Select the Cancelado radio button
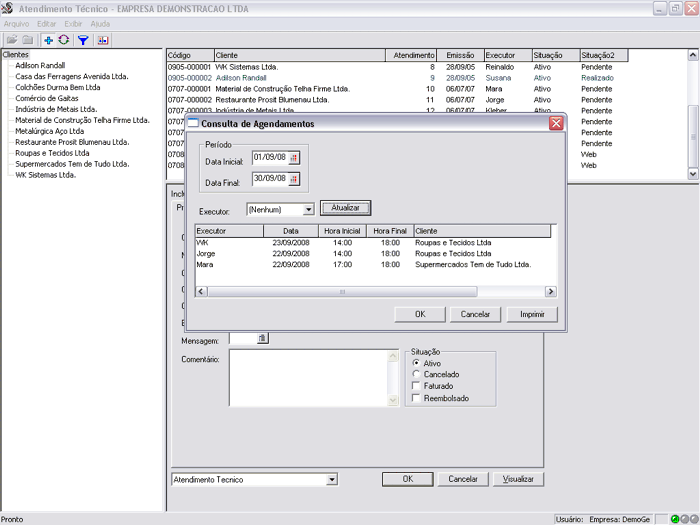Image resolution: width=700 pixels, height=525 pixels. 416,374
